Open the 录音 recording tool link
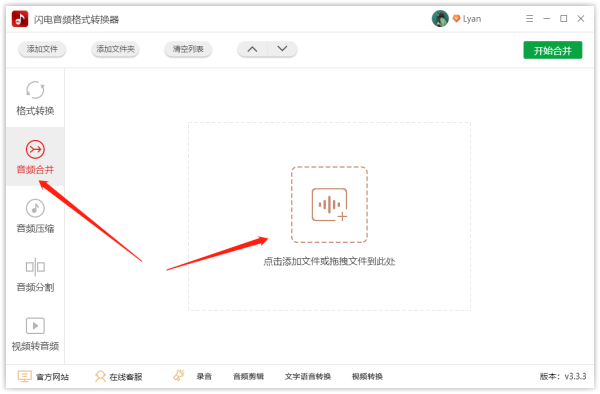 (x=204, y=377)
